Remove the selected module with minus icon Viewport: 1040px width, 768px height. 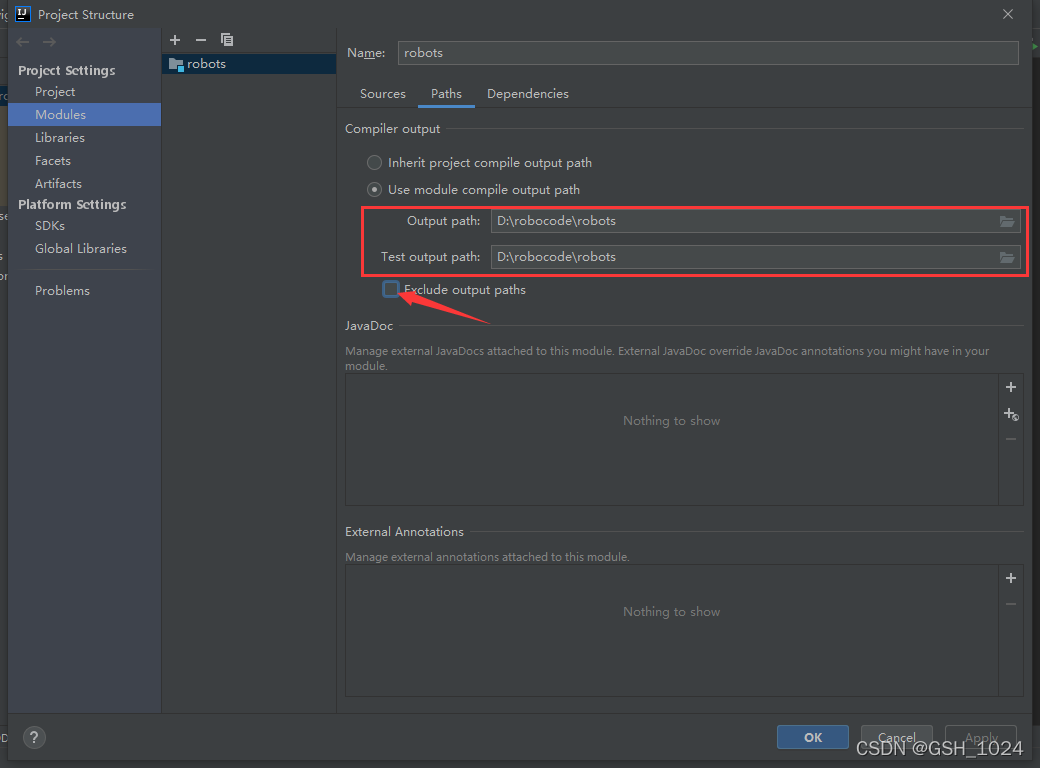(201, 40)
